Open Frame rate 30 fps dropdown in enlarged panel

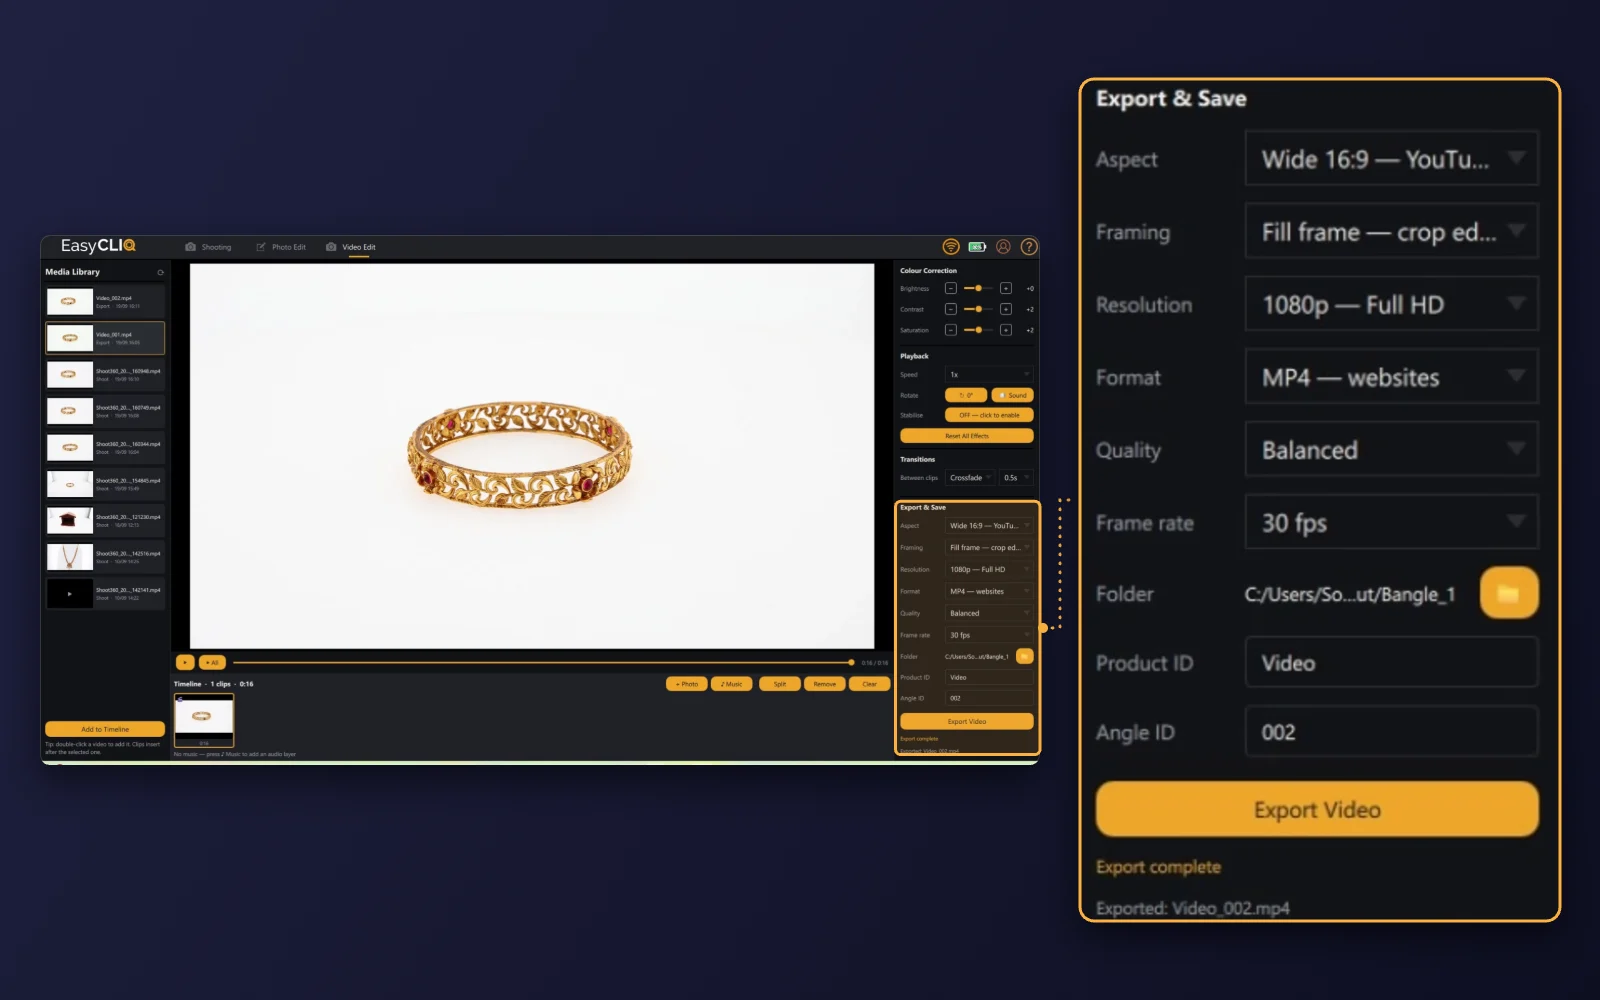[1391, 522]
